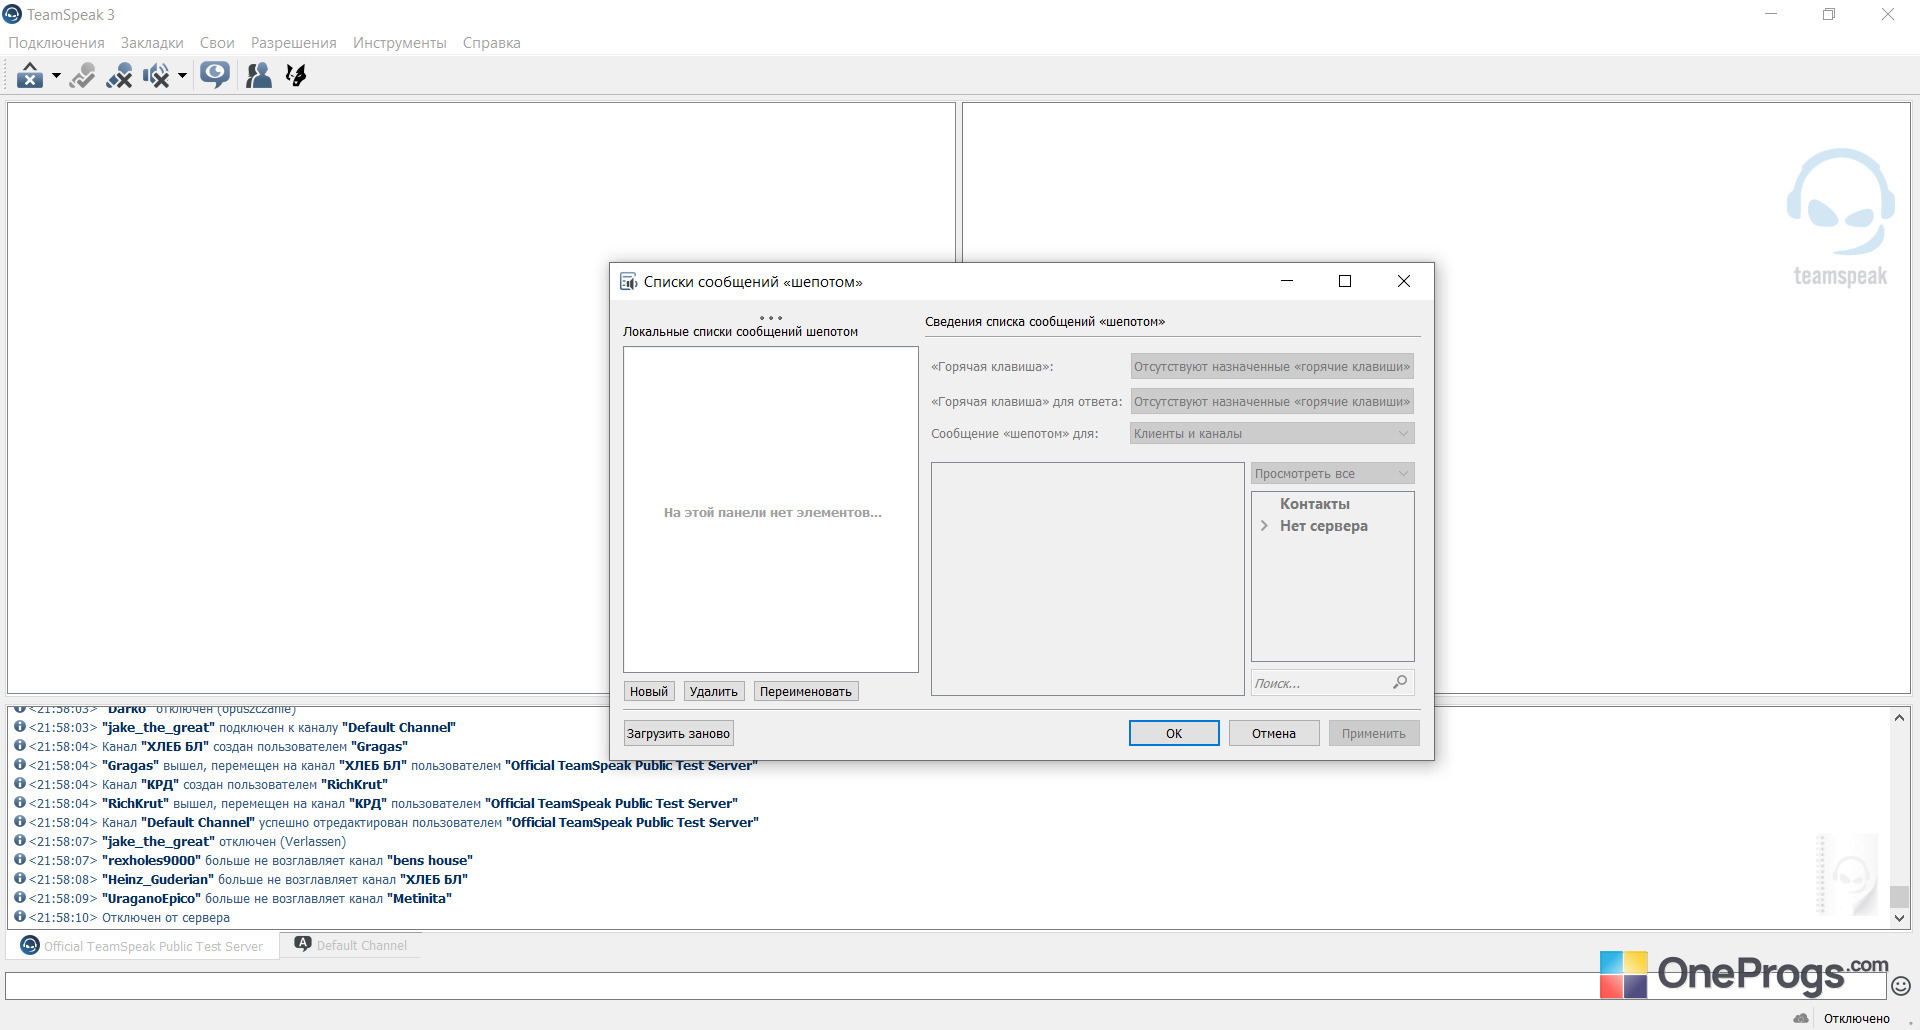Open dropdown arrow next to mute speakers

(x=182, y=76)
